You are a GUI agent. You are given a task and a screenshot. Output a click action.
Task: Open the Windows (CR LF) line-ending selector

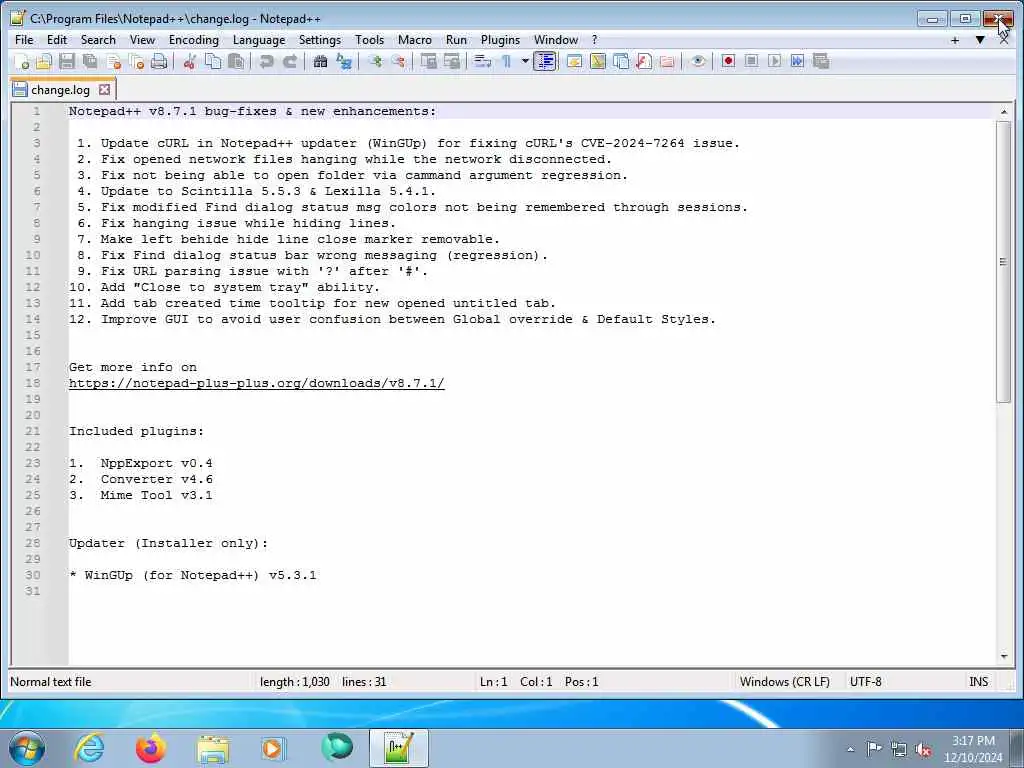click(784, 682)
